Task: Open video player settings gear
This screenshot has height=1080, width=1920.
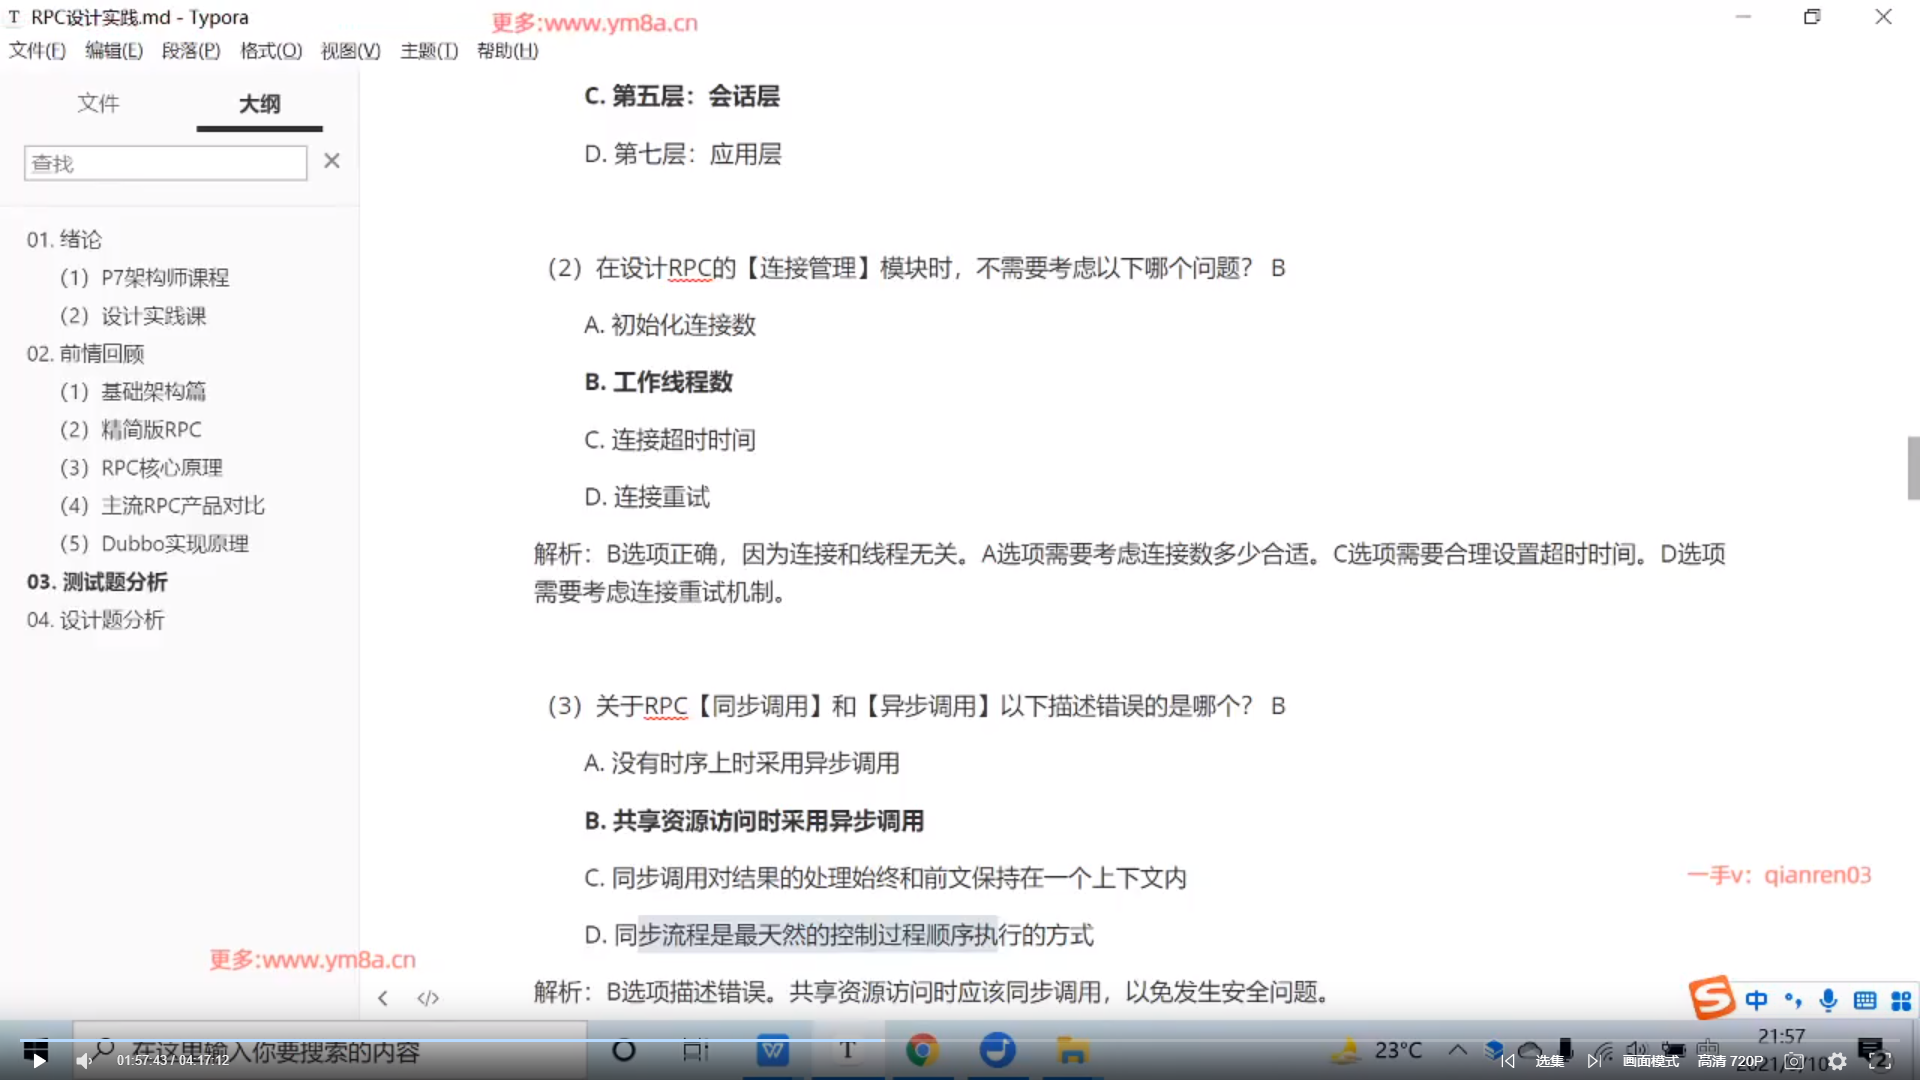Action: [1838, 1061]
